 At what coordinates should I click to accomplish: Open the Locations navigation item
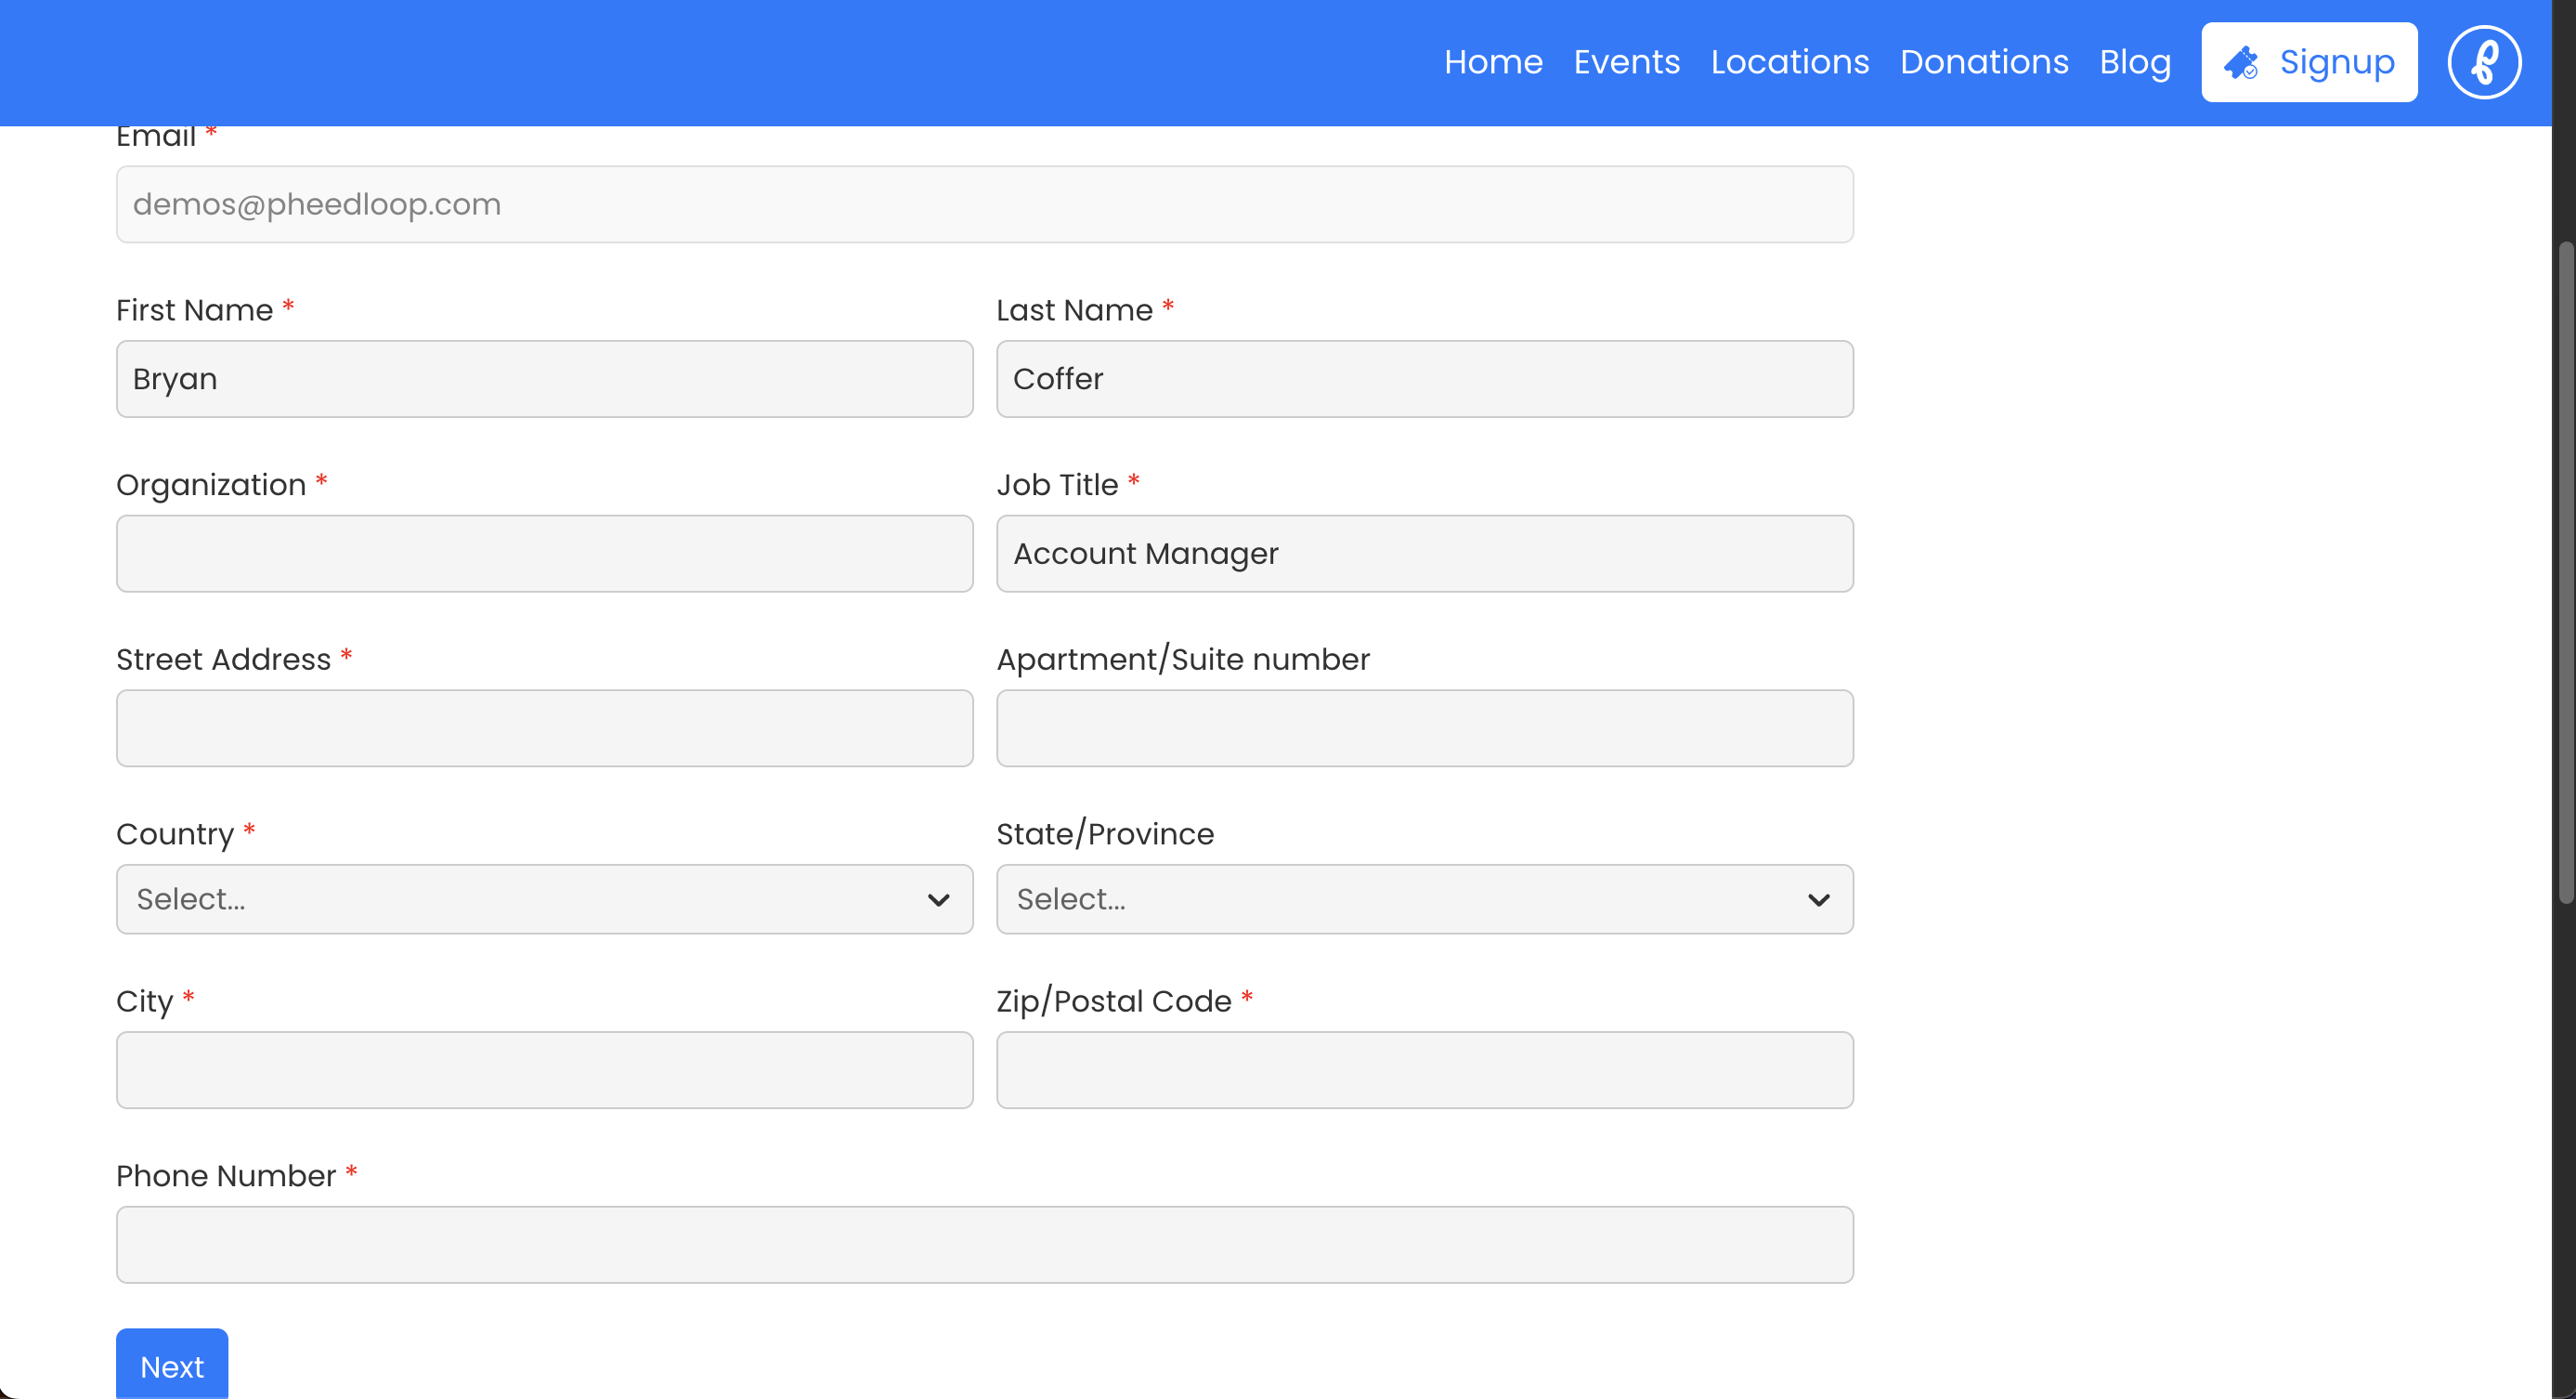1789,62
